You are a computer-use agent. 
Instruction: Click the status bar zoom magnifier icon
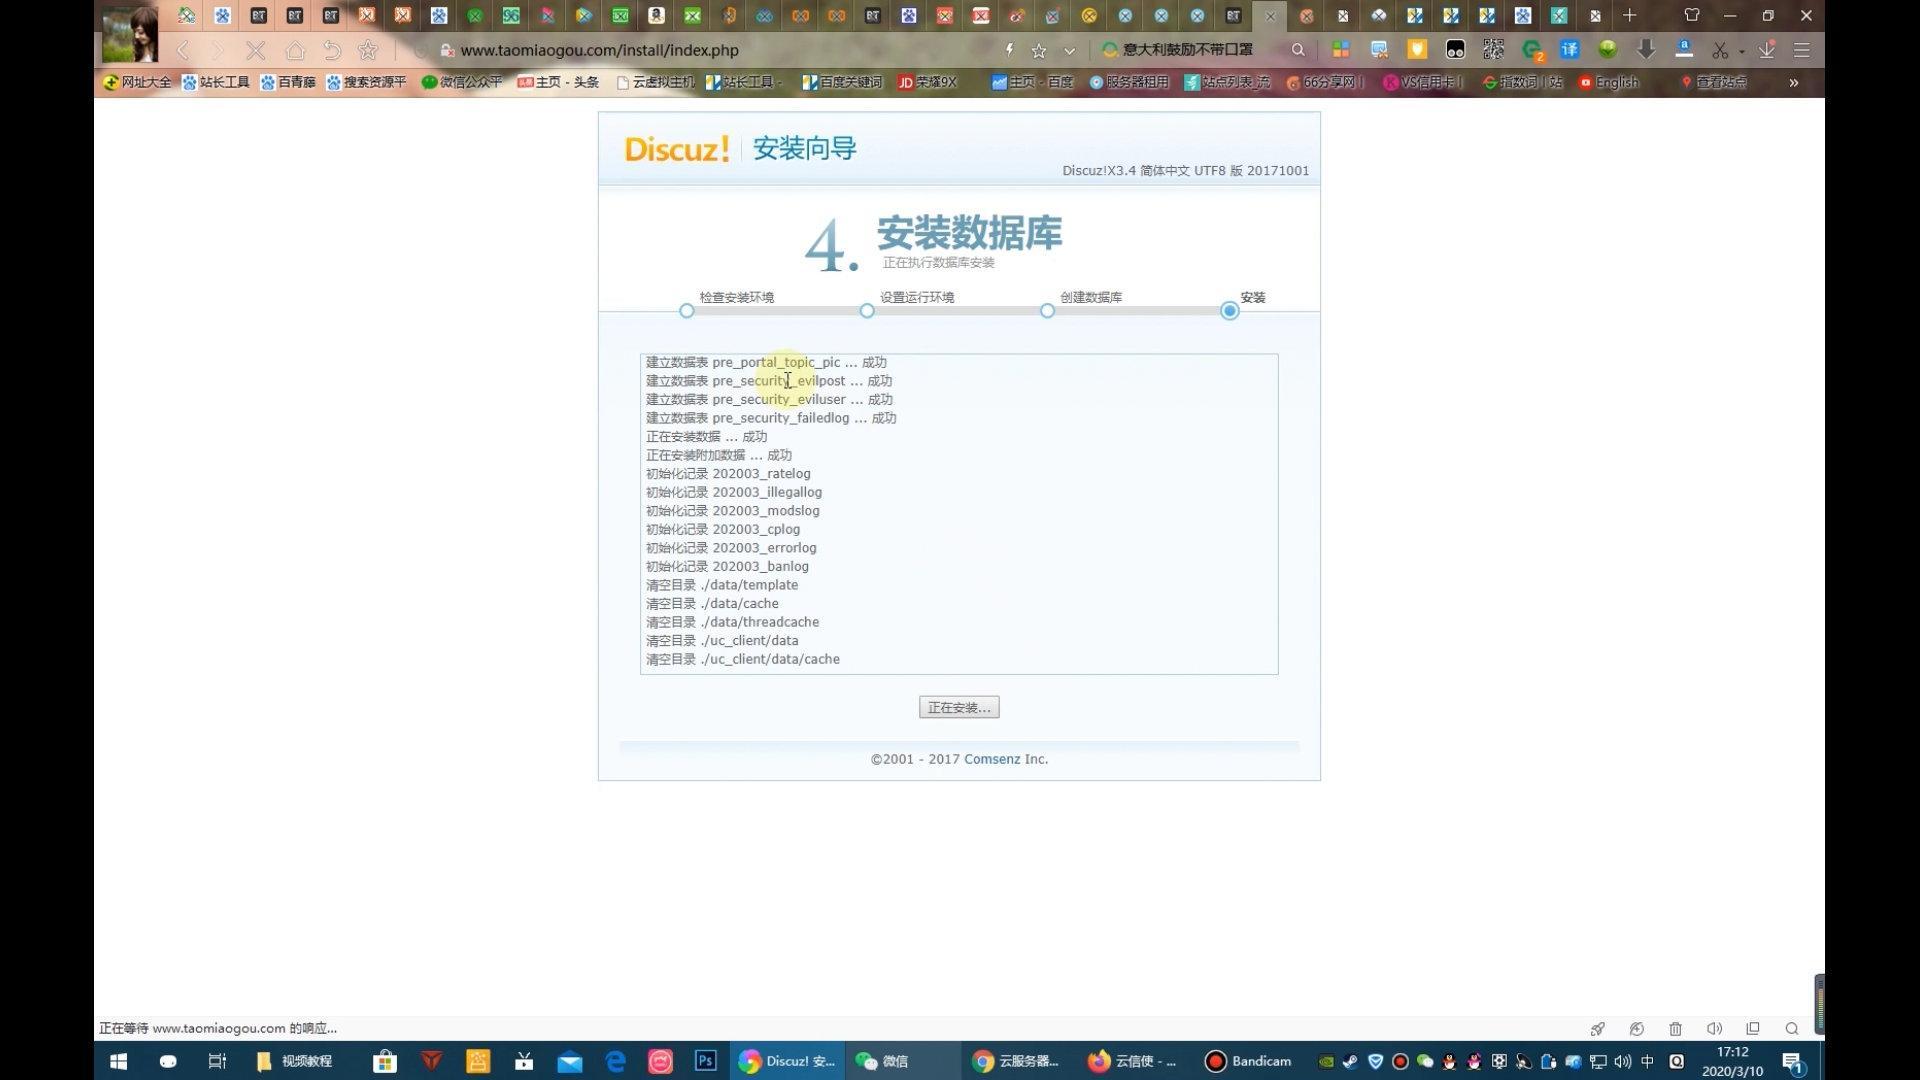pyautogui.click(x=1792, y=1028)
